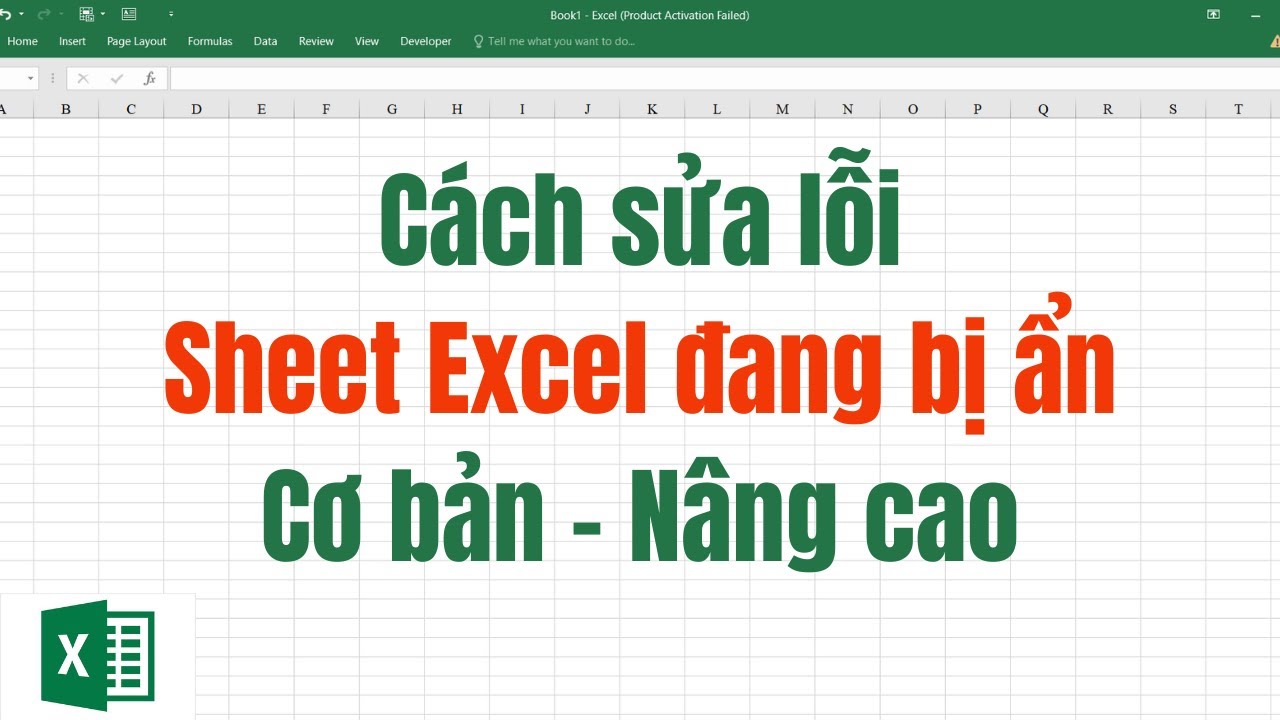Go to the Formulas tab
This screenshot has width=1280, height=720.
[x=210, y=41]
